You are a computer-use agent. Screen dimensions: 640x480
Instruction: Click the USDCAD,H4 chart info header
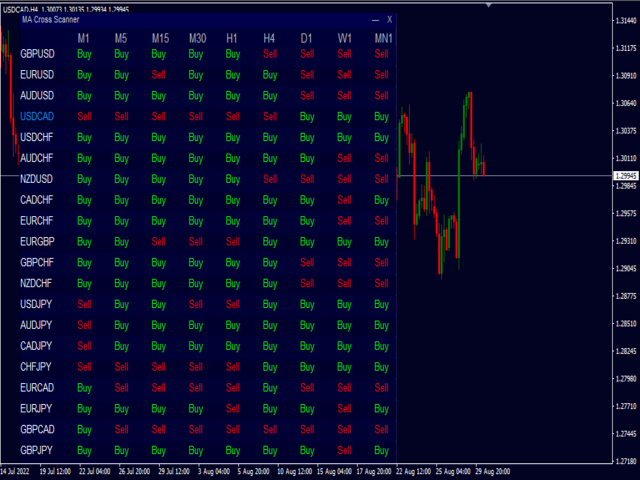pyautogui.click(x=66, y=9)
